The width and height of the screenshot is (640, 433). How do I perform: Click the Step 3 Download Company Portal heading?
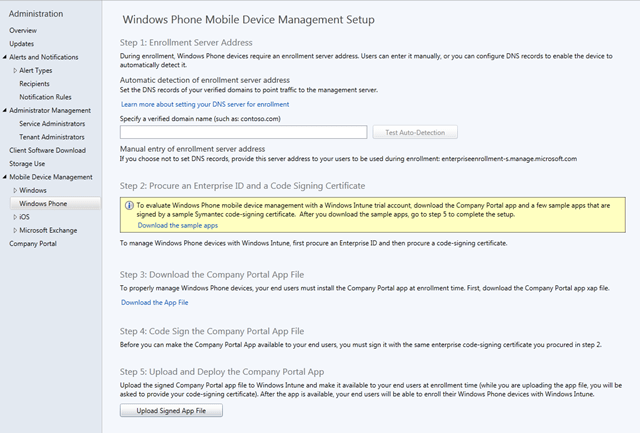coord(212,275)
